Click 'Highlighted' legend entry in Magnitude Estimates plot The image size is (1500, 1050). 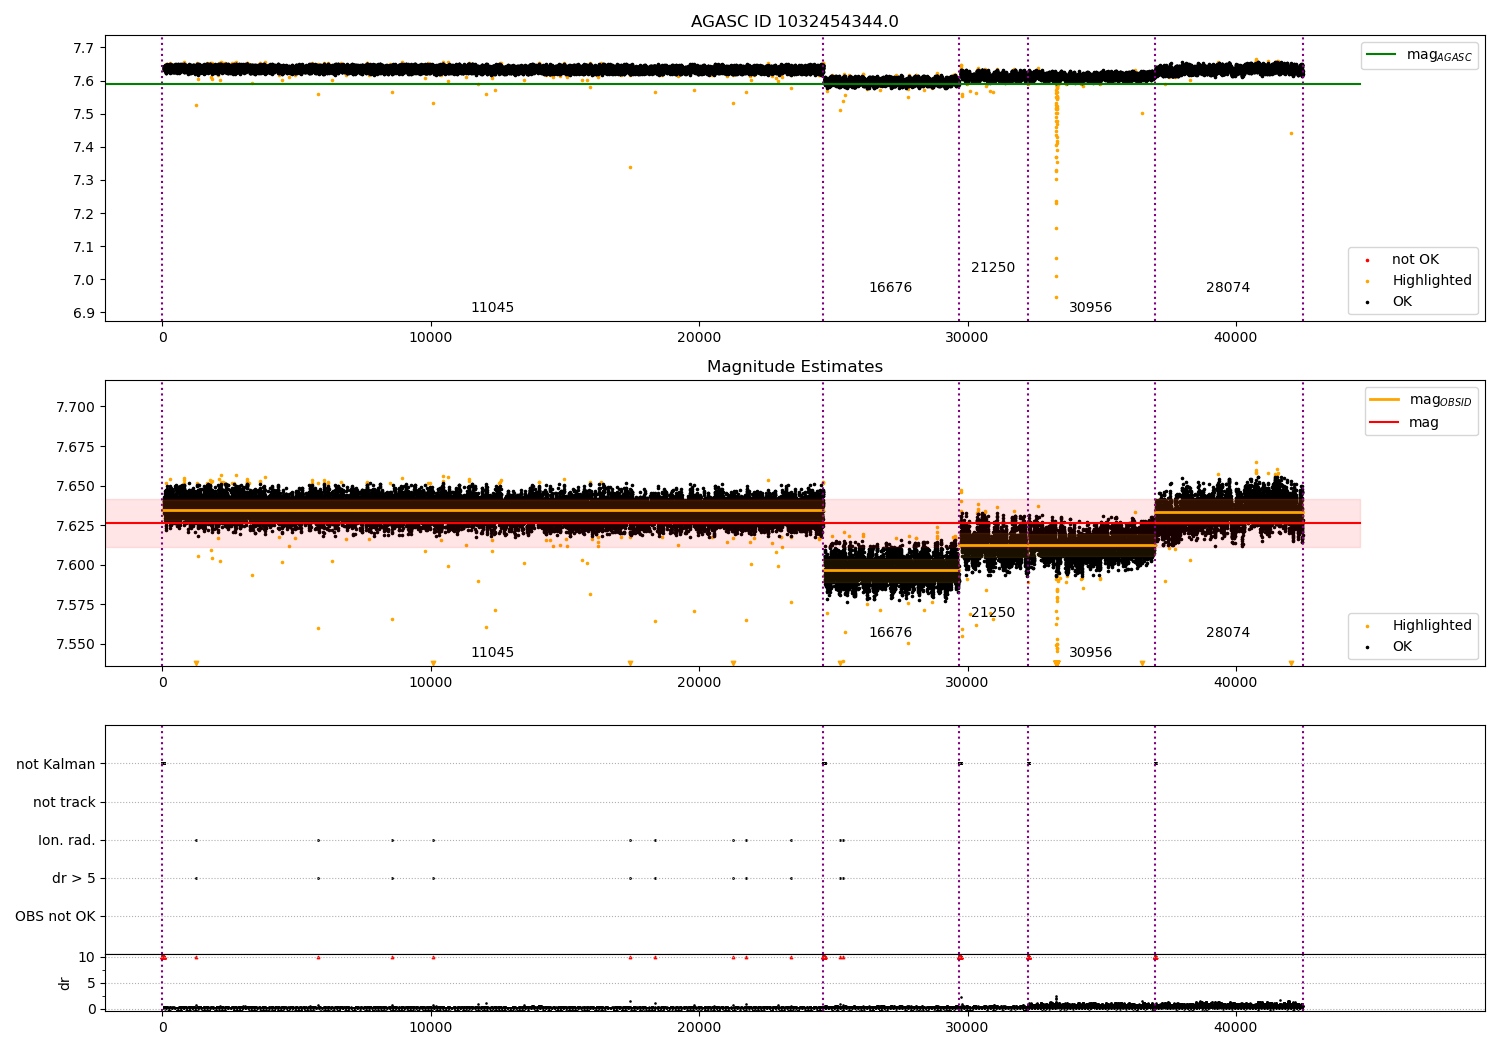tap(1431, 626)
